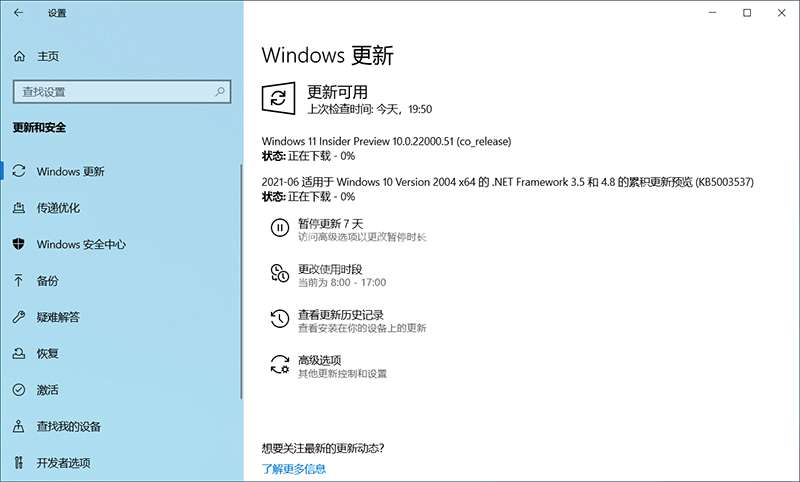
Task: Go back using the arrow in title bar
Action: tap(18, 13)
